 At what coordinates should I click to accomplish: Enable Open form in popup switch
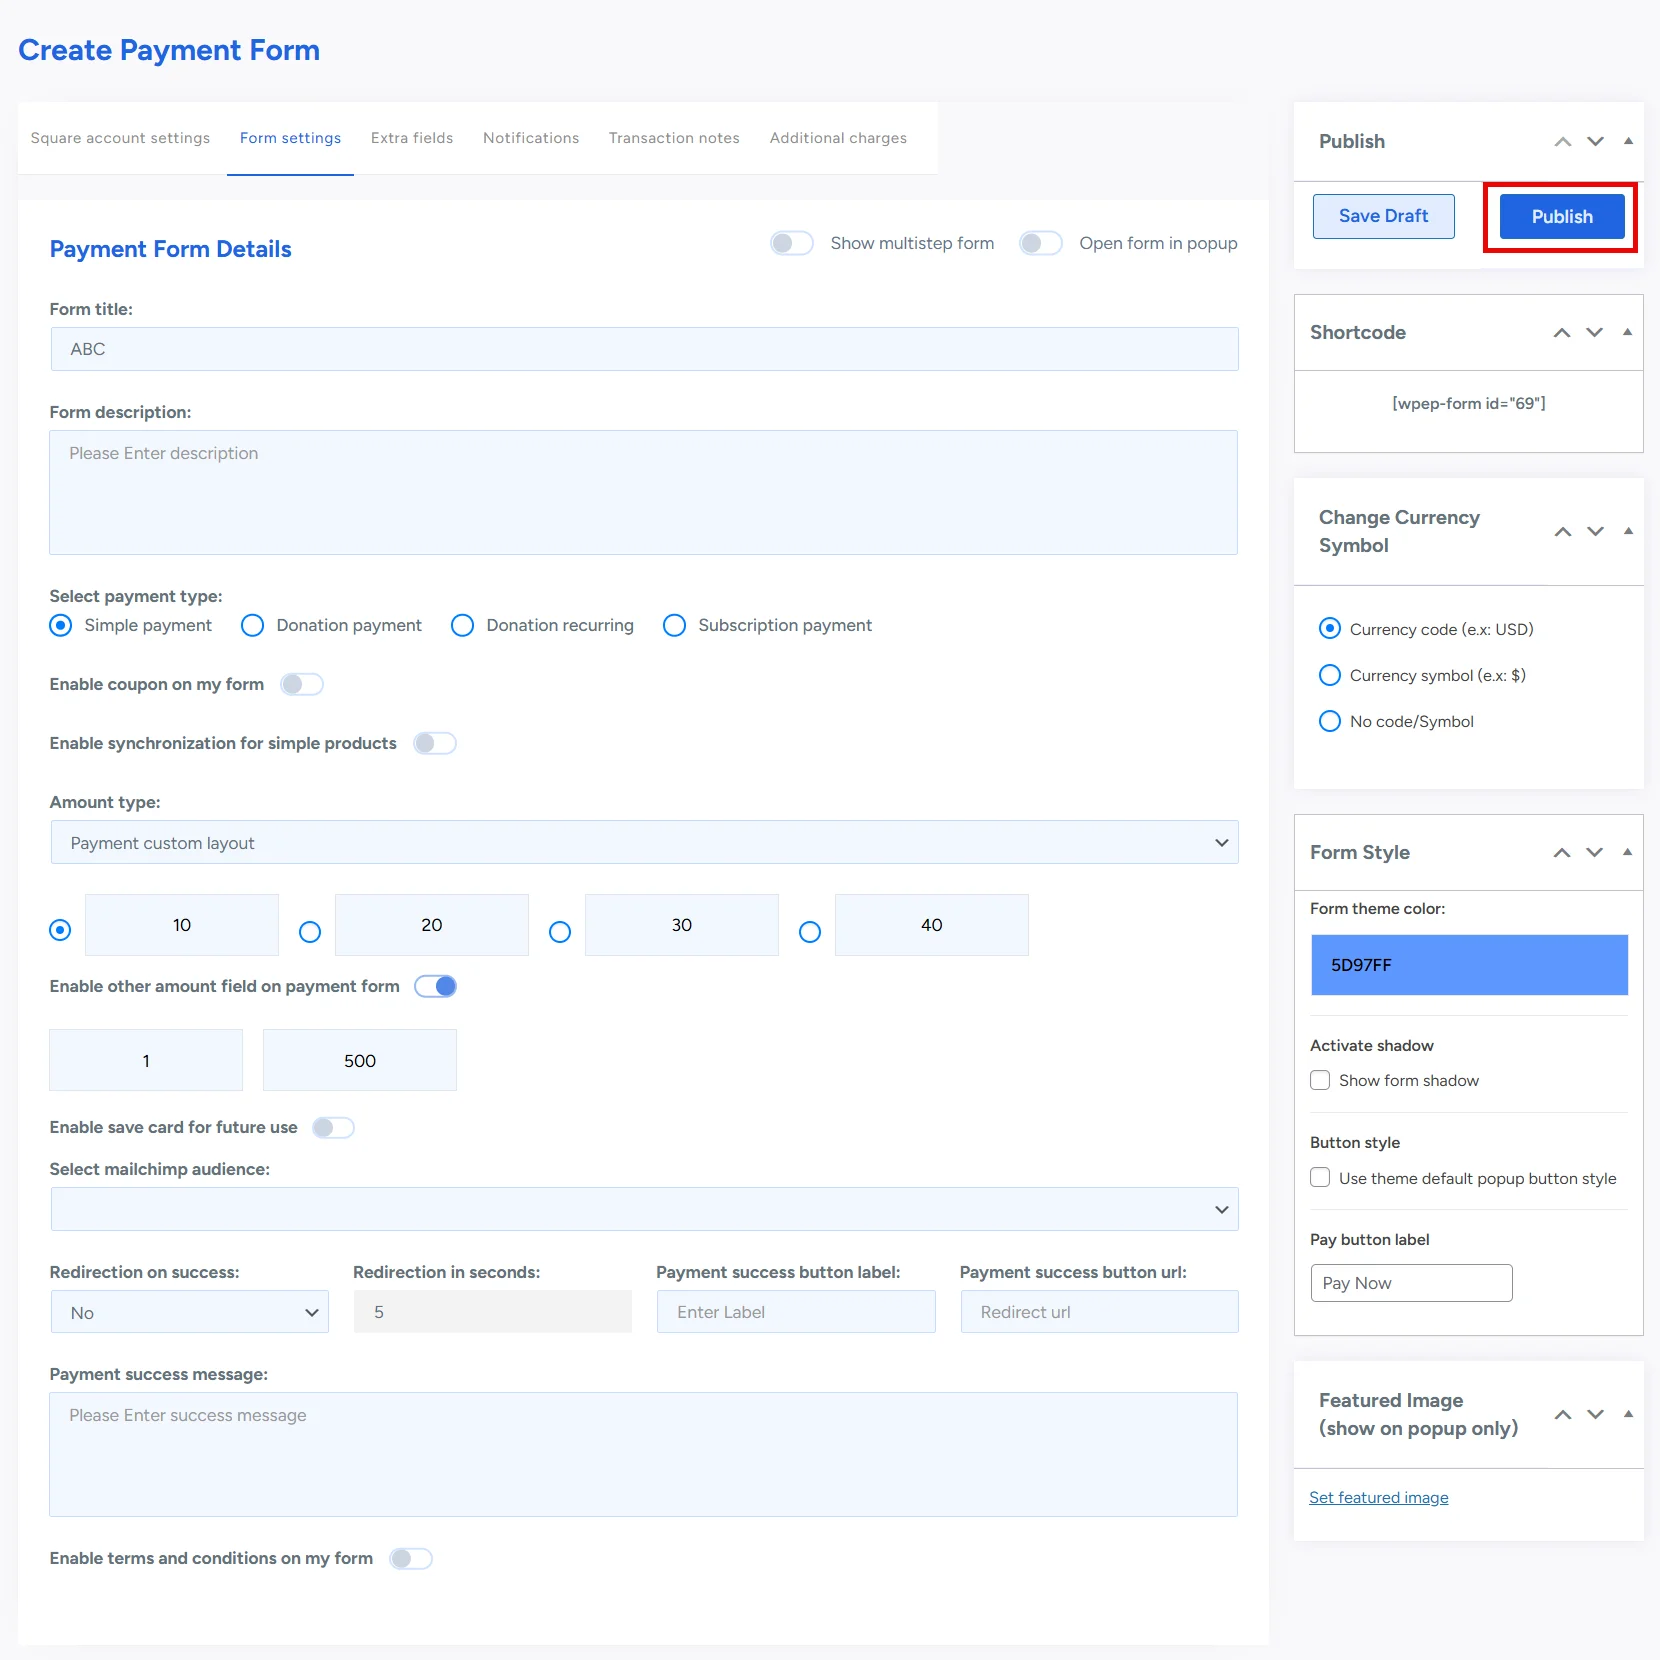1041,243
